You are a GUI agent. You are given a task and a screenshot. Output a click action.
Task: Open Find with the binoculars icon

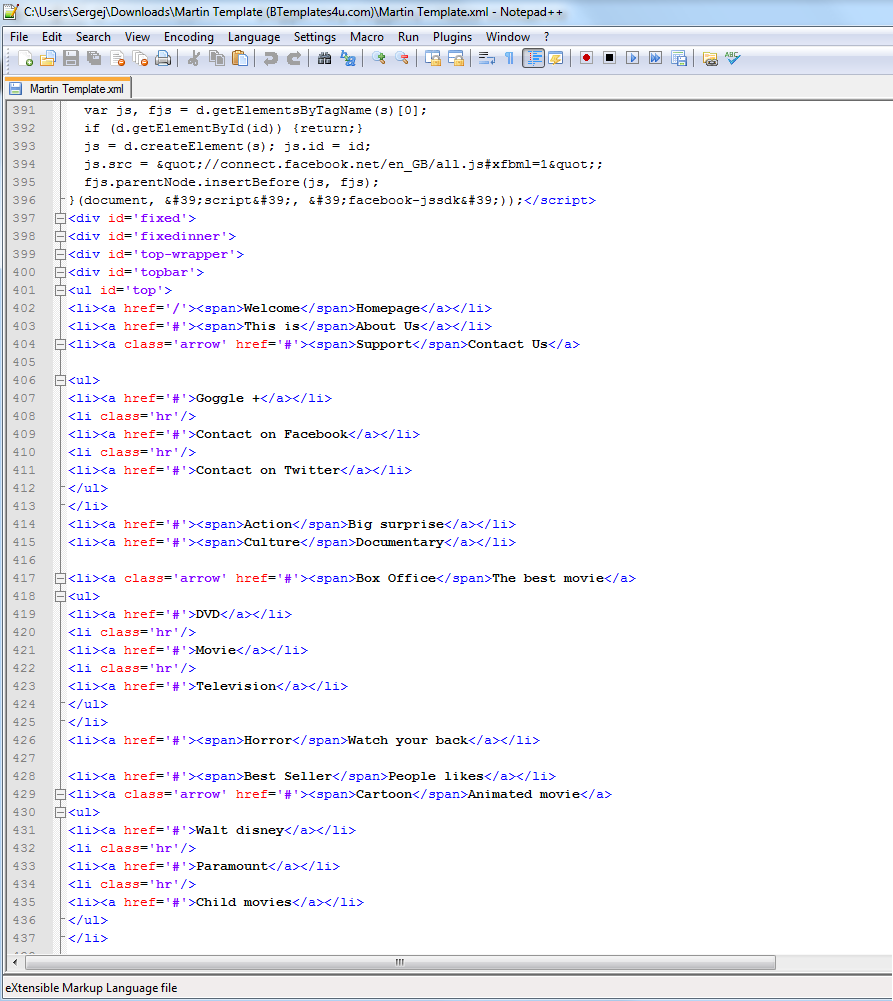[x=324, y=59]
